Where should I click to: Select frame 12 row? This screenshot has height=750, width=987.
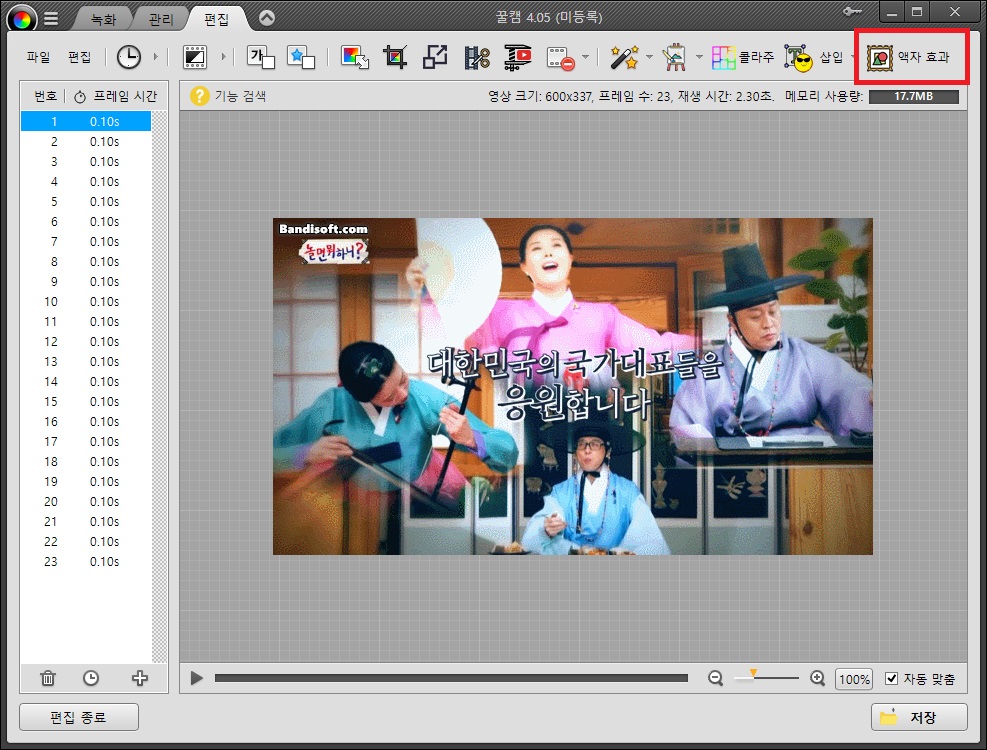86,341
